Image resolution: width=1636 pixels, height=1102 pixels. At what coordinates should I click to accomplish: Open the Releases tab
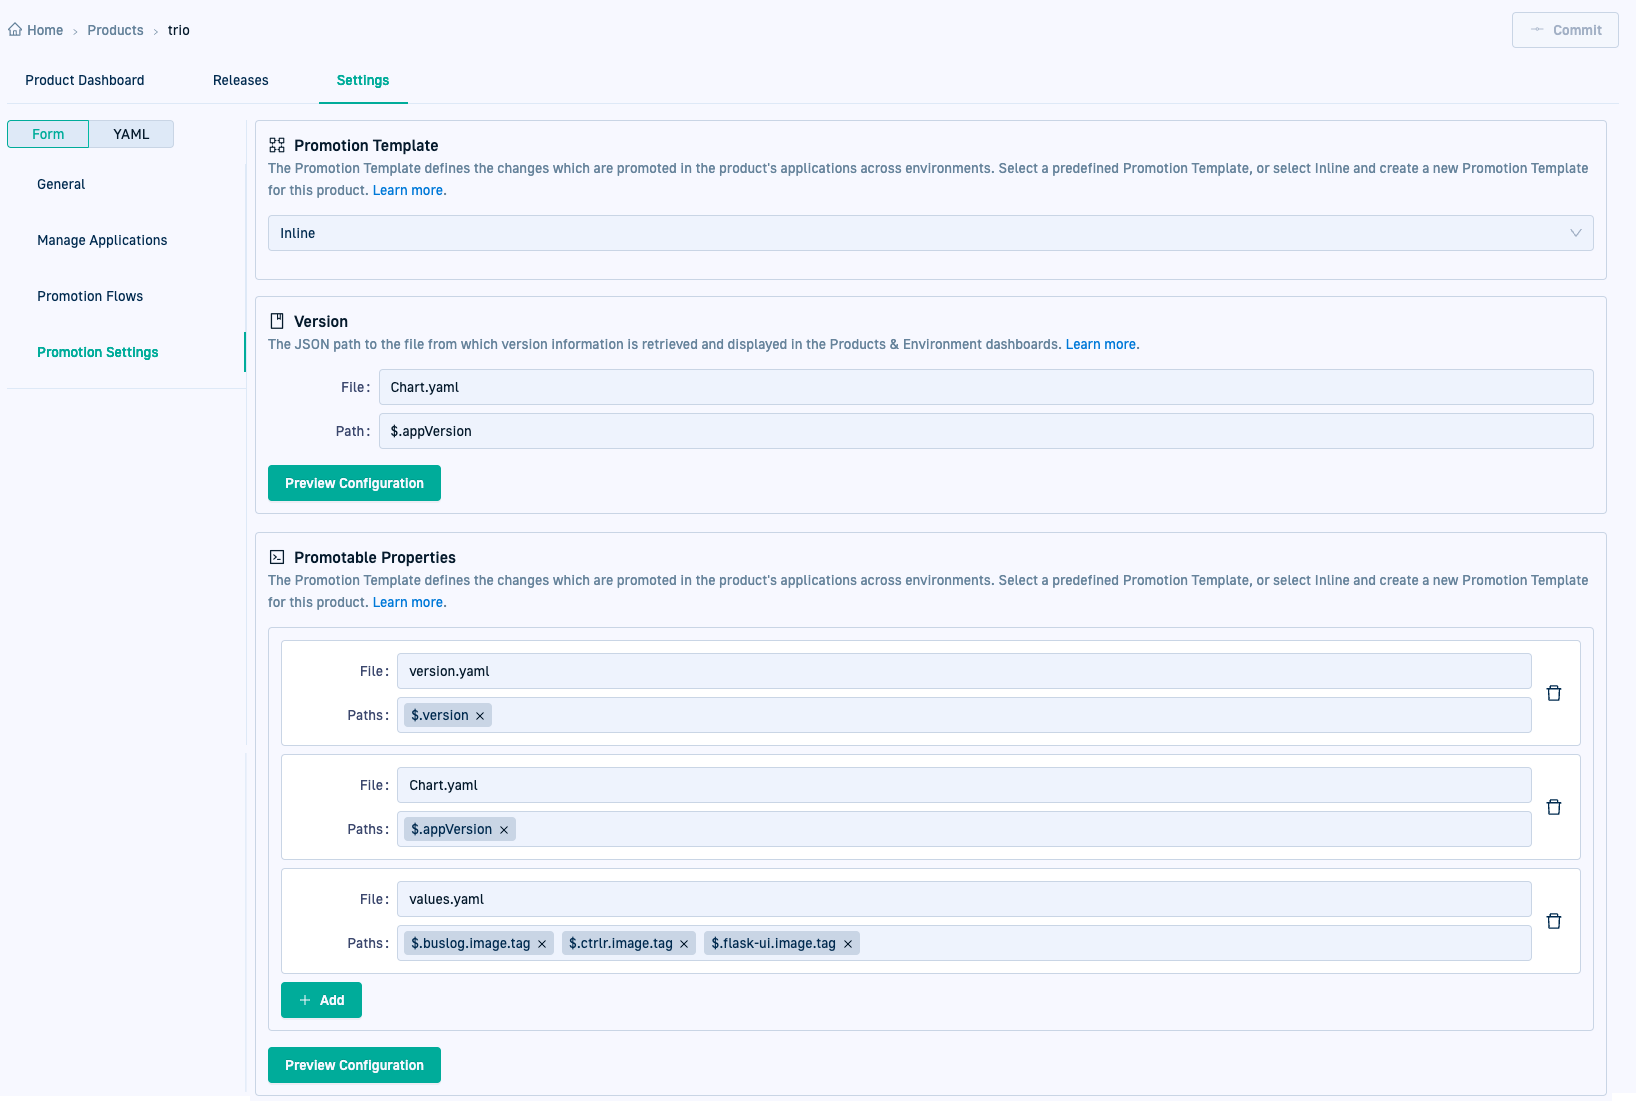coord(240,80)
